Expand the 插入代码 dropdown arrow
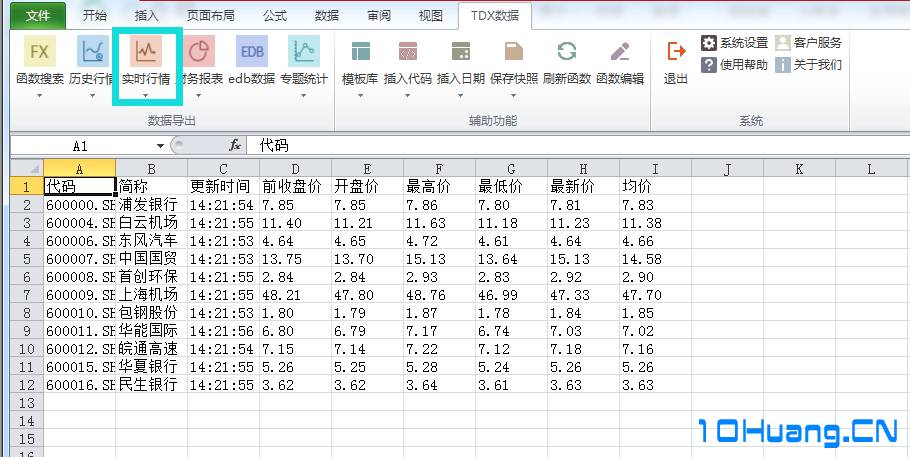The height and width of the screenshot is (457, 910). click(407, 96)
